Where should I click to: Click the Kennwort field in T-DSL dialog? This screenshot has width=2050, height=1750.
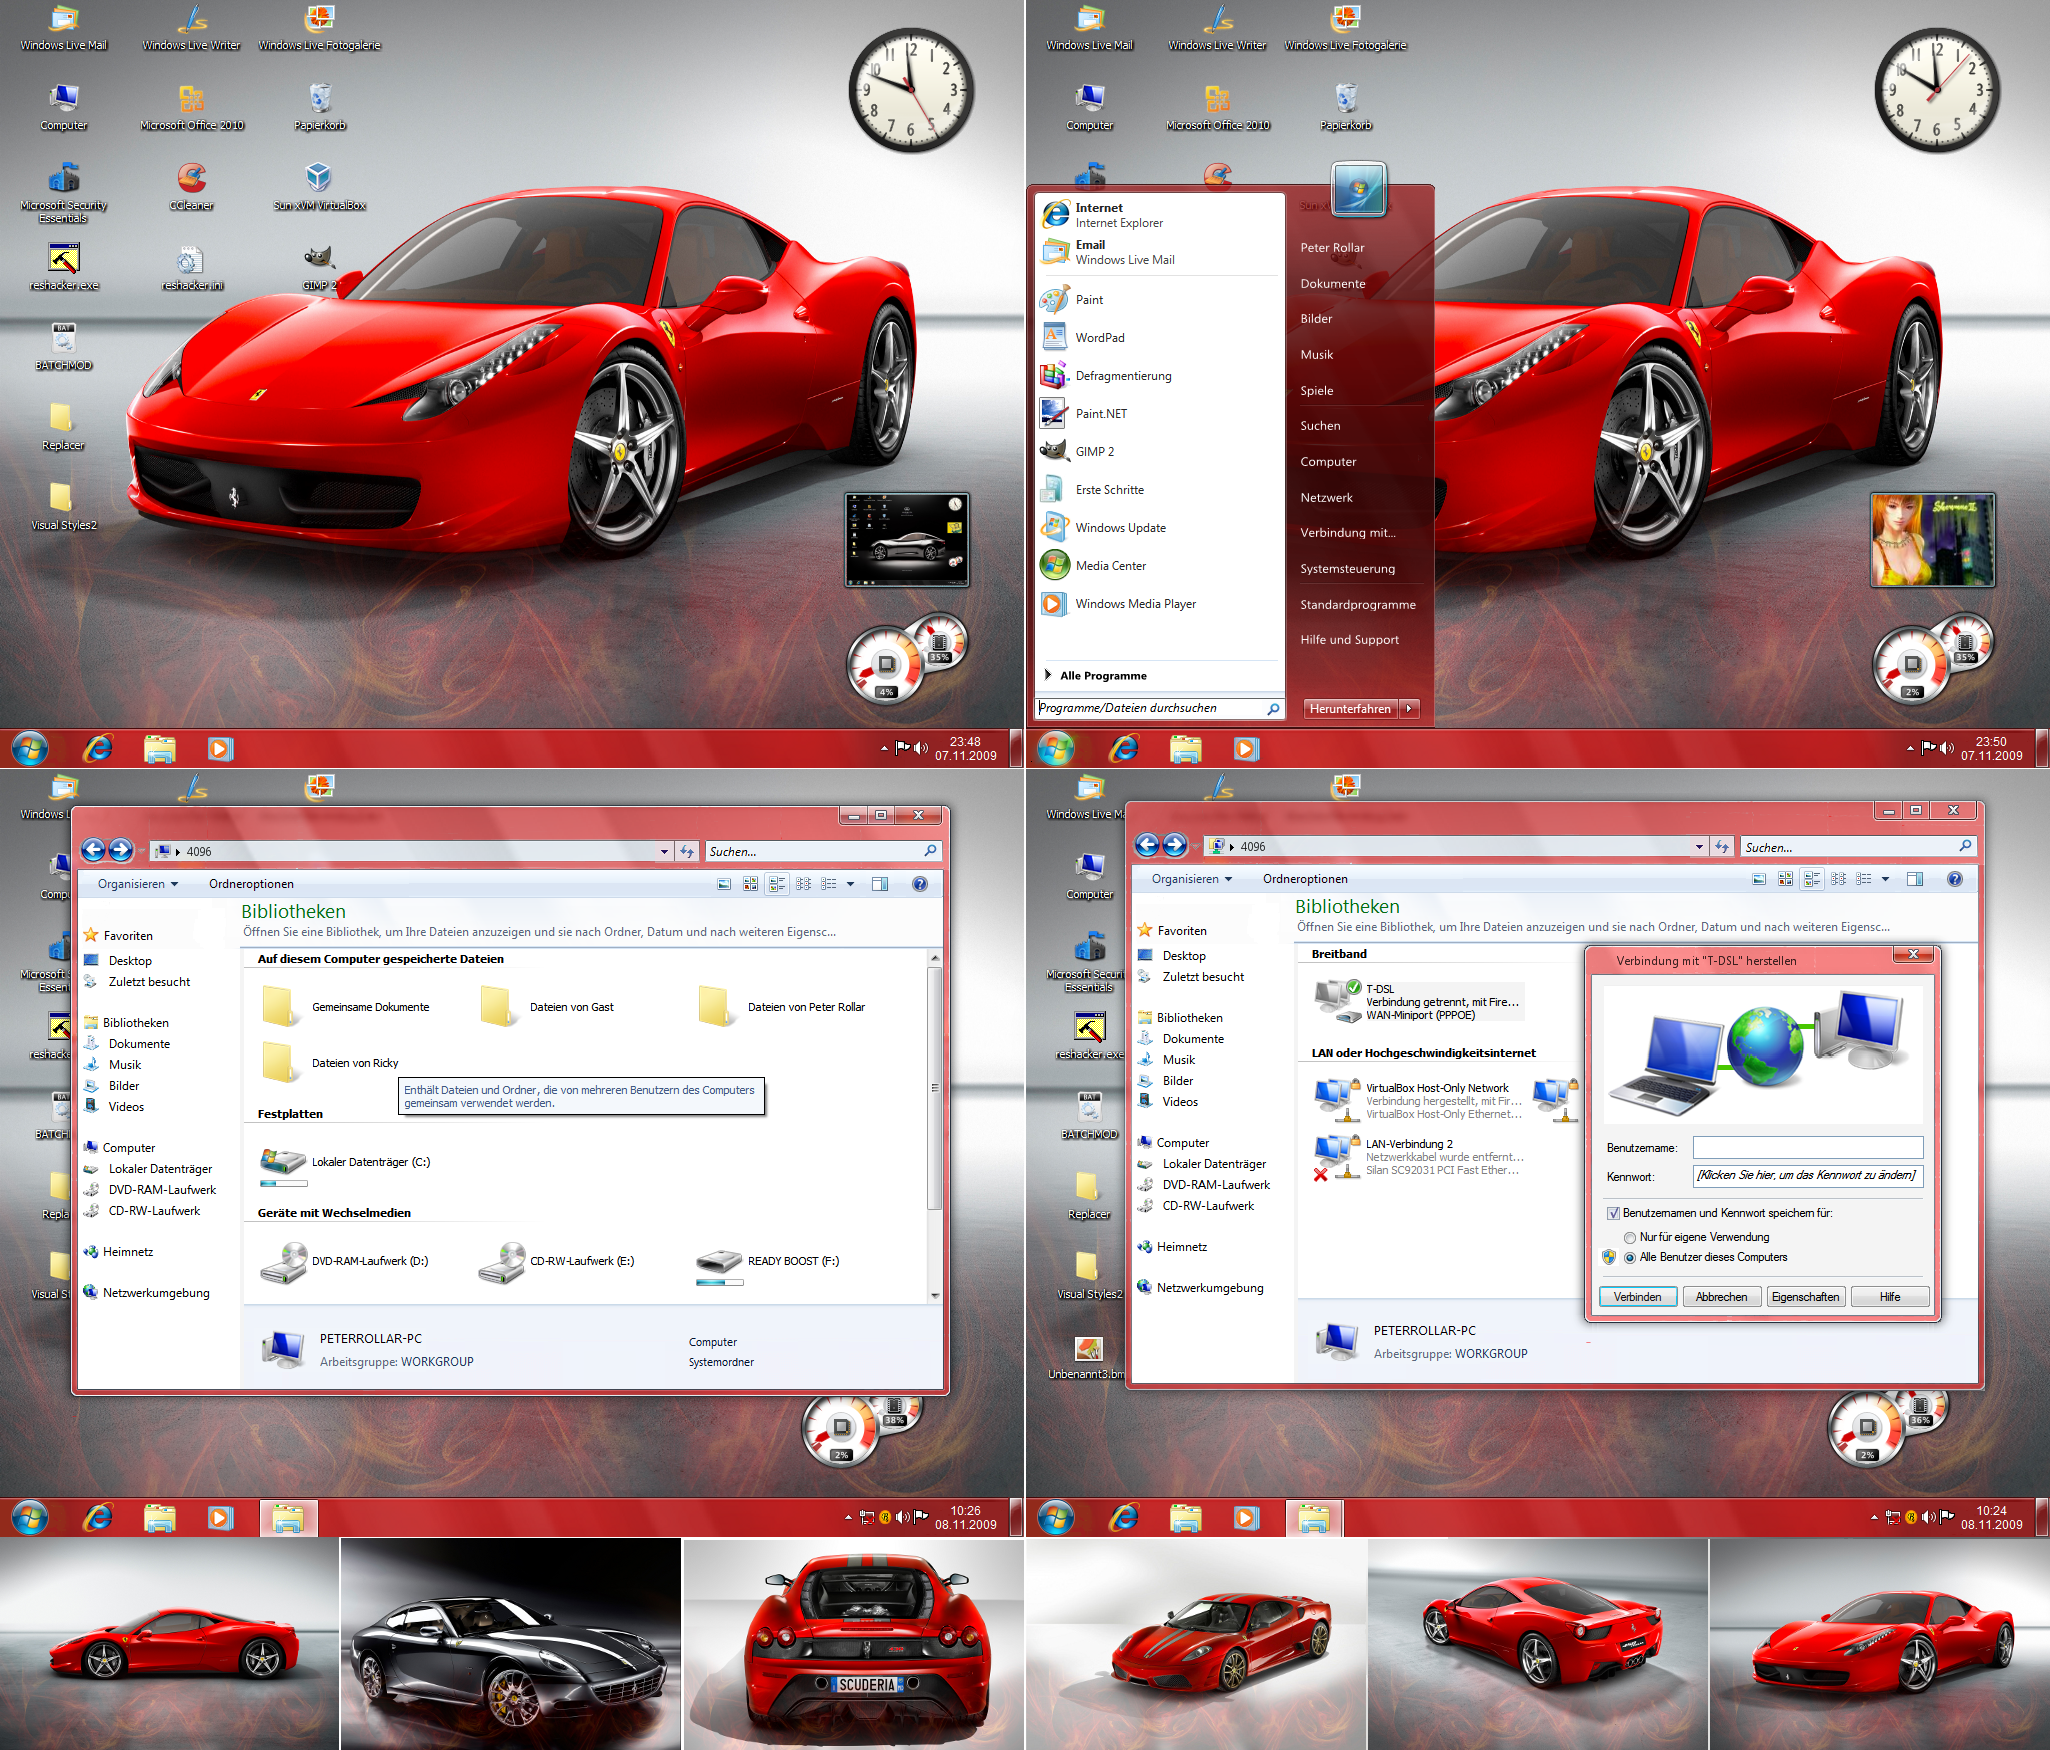[x=1808, y=1176]
